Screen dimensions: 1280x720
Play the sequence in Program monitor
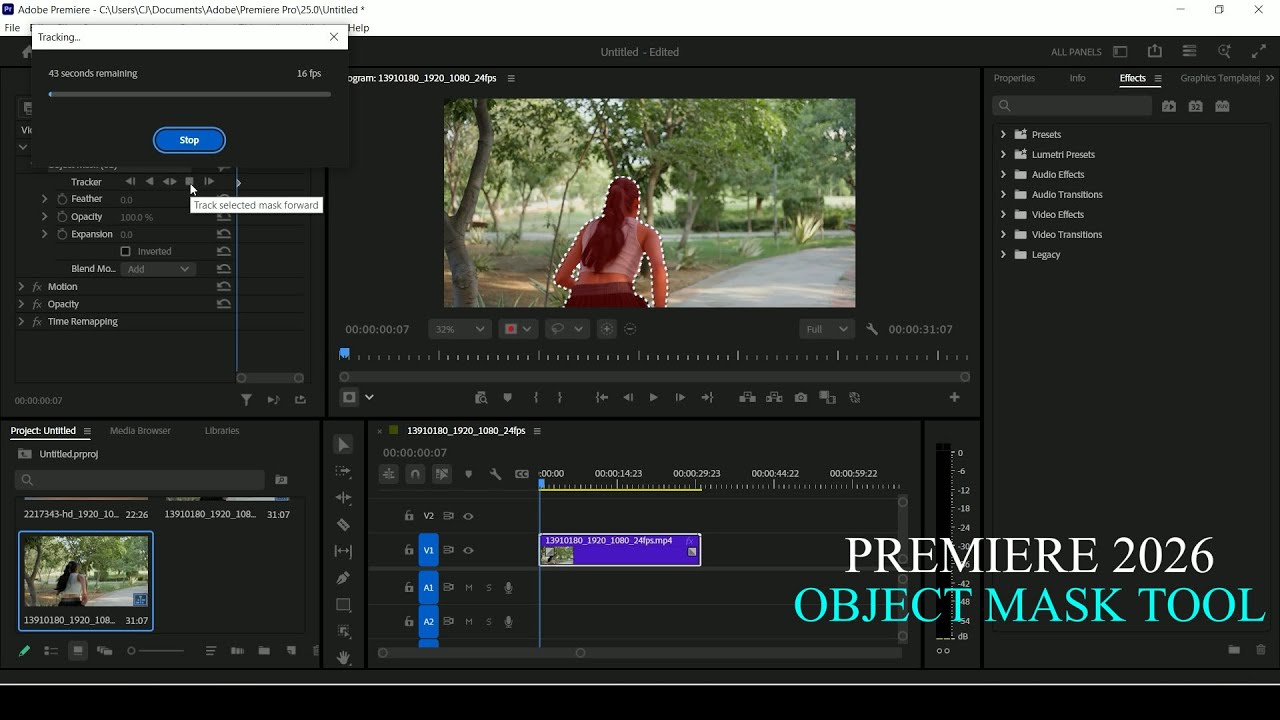[x=654, y=397]
